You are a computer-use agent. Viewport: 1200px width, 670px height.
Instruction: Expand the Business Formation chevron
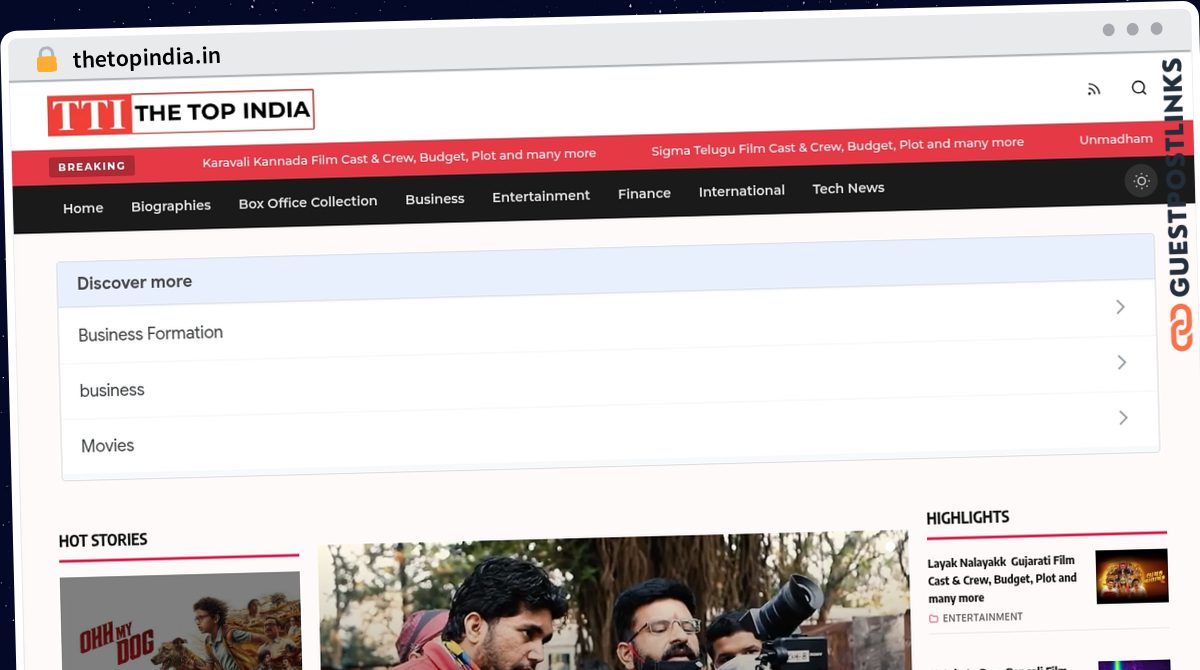[1120, 307]
